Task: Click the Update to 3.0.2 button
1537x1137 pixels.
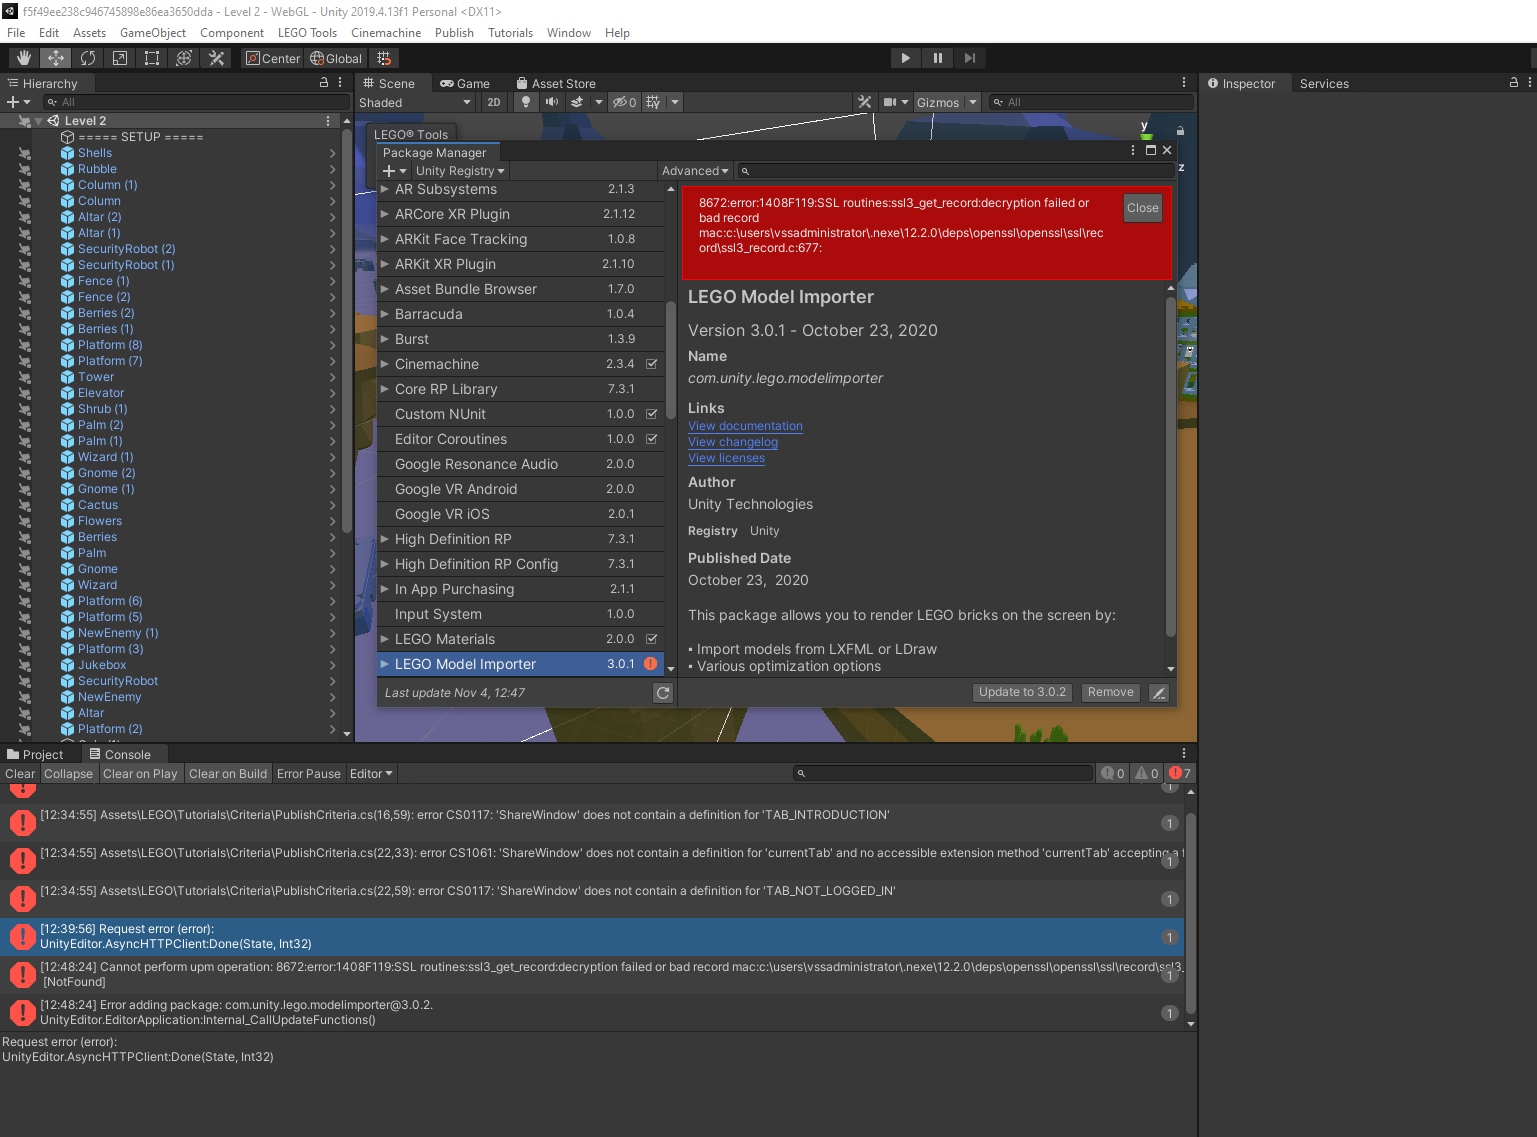Action: pos(1022,692)
